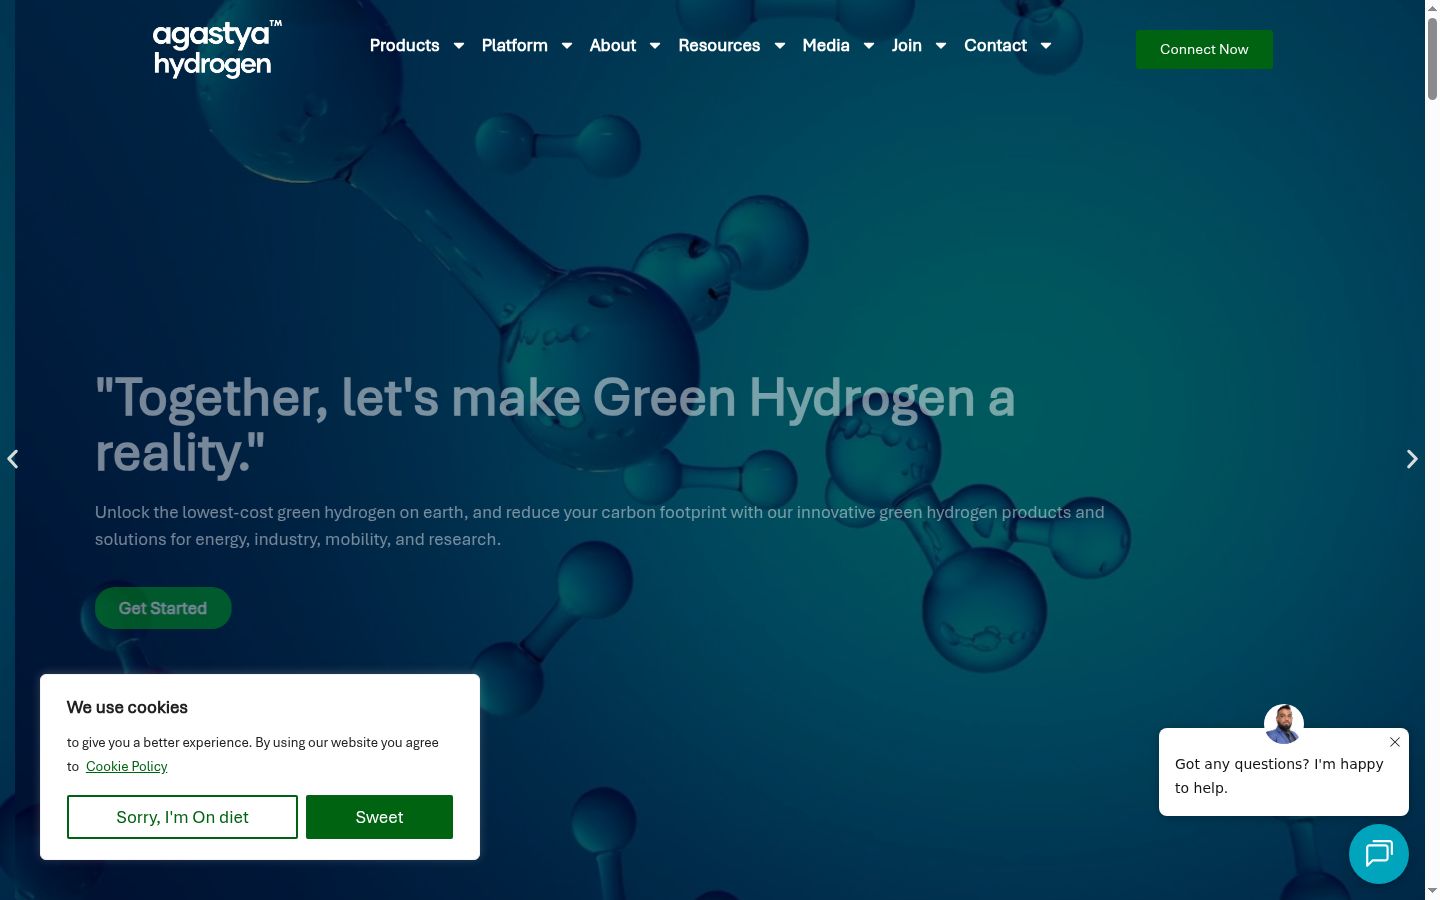Expand the Platform dropdown arrow

click(x=567, y=46)
